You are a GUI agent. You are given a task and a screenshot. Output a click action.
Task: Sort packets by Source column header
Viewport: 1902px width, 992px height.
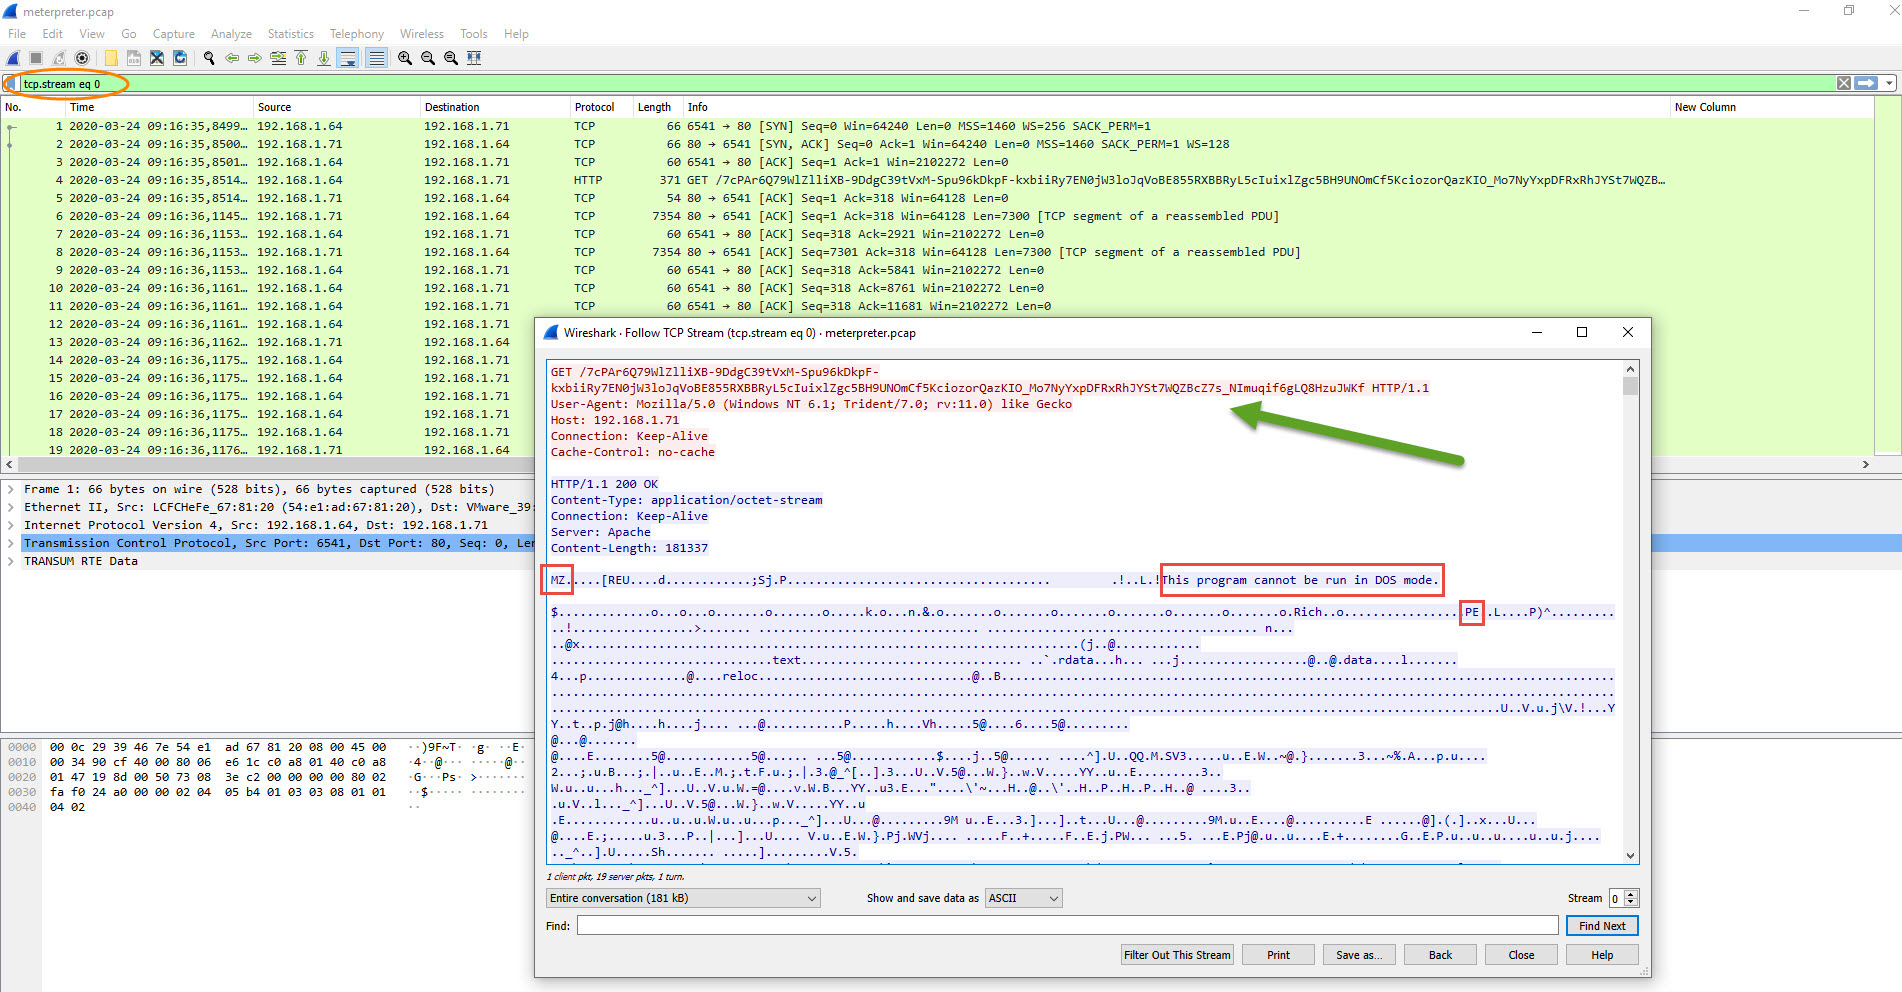point(336,107)
